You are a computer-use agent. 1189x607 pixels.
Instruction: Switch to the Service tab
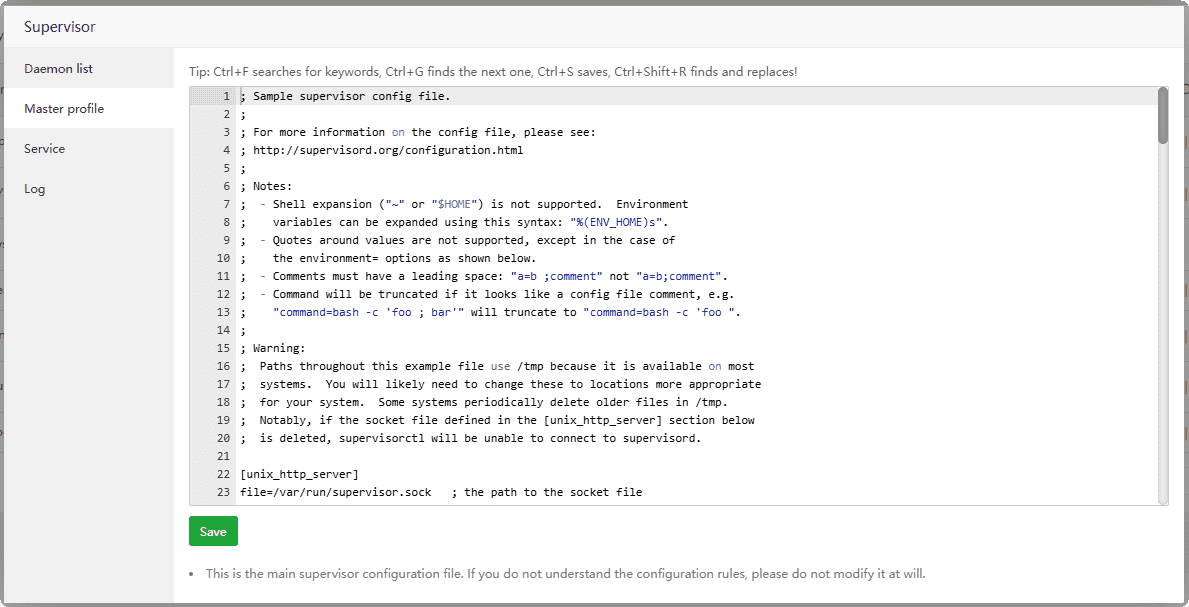(x=44, y=149)
